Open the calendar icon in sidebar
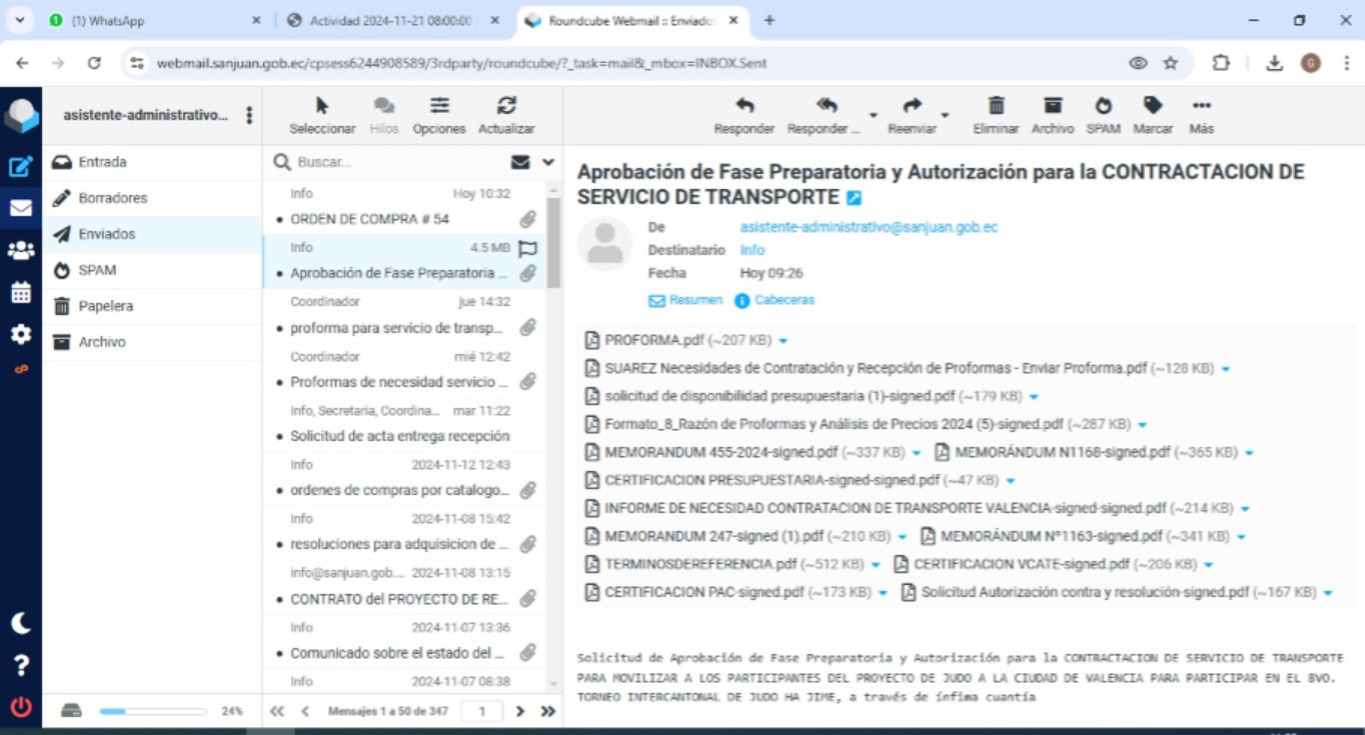 point(20,293)
